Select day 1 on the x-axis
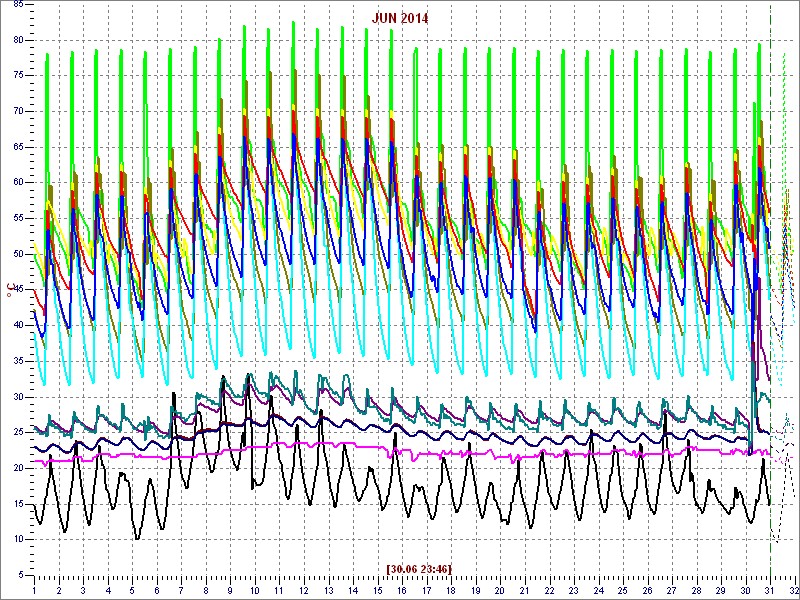 (34, 590)
